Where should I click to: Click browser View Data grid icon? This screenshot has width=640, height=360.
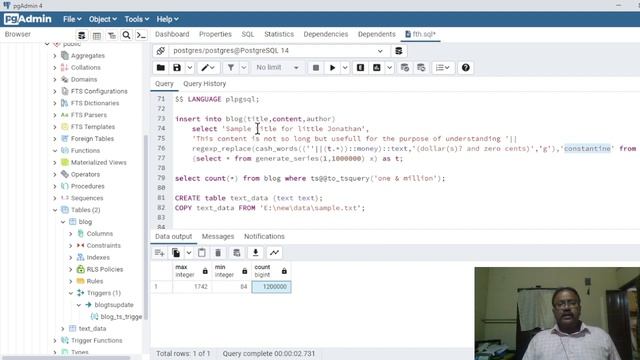(x=97, y=36)
